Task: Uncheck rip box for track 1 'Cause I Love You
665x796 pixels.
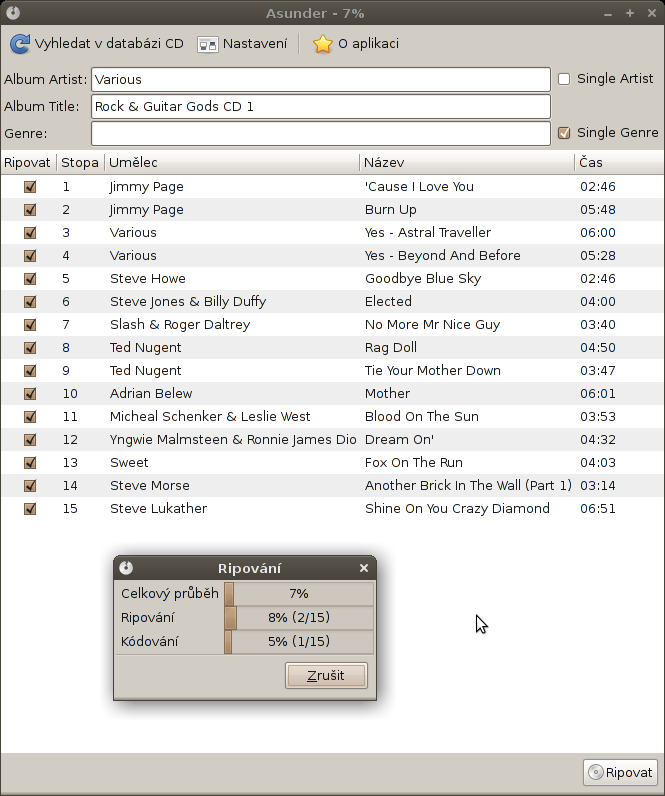Action: (30, 187)
